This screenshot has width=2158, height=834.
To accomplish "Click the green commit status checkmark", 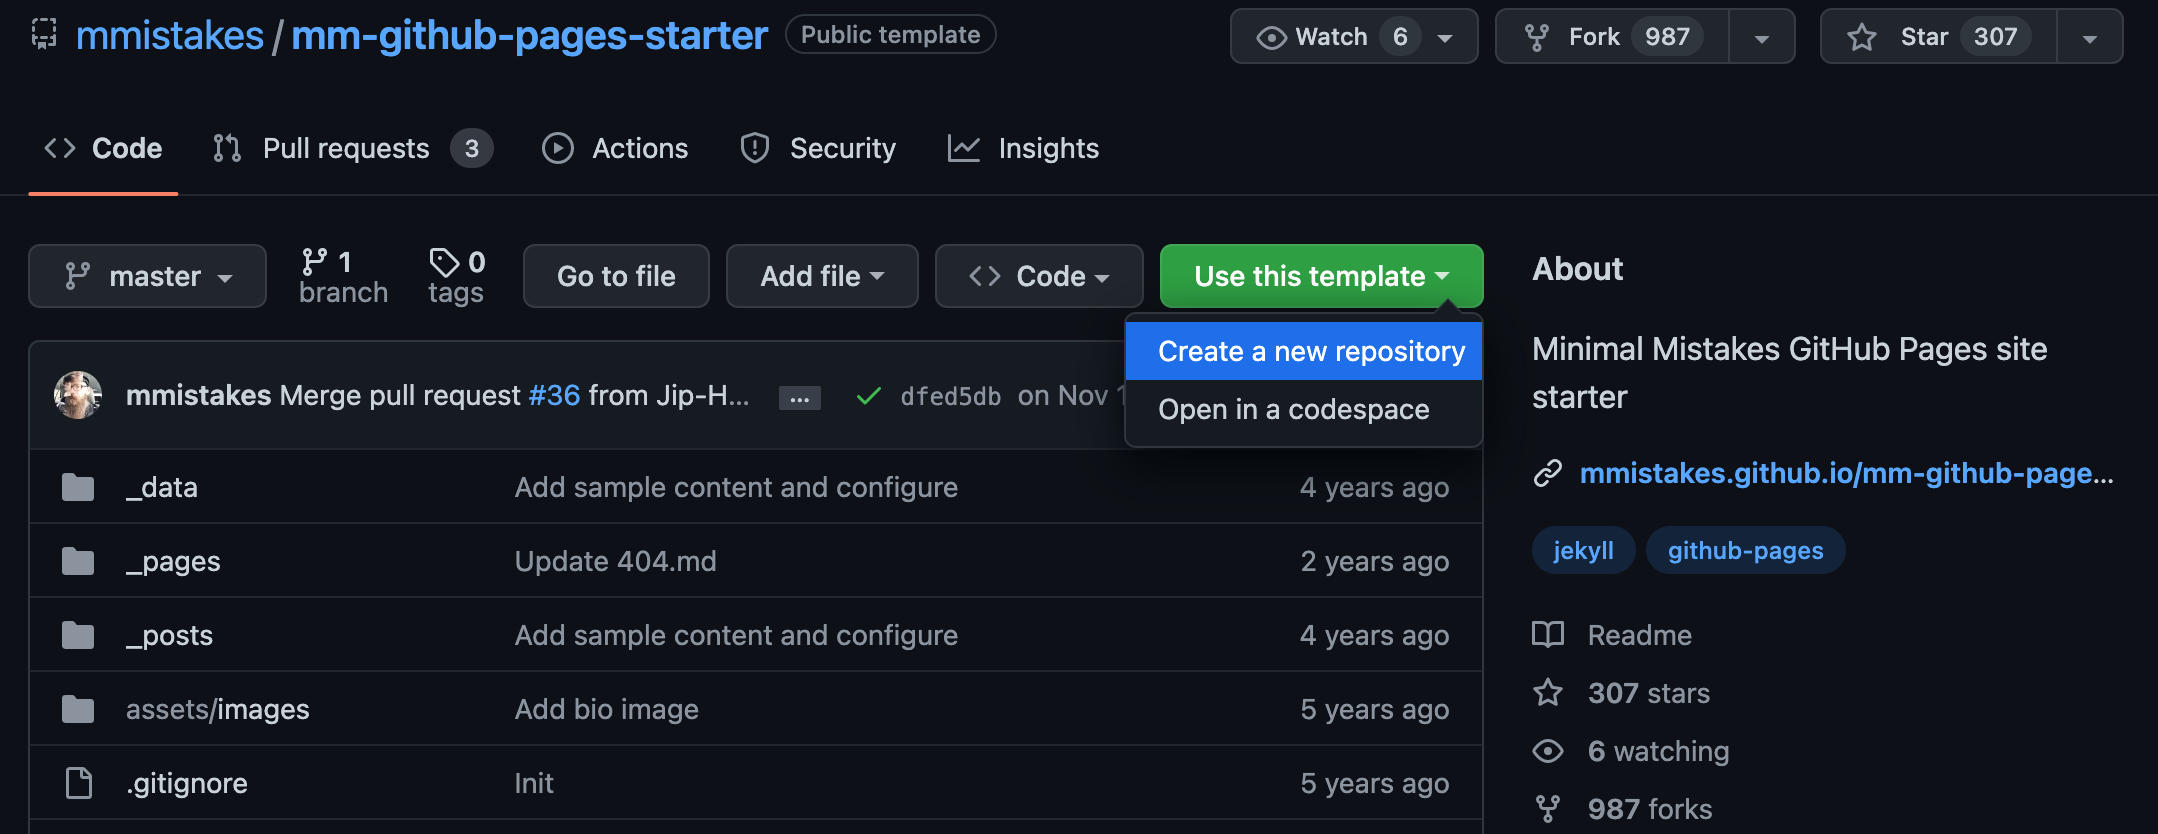I will (868, 396).
